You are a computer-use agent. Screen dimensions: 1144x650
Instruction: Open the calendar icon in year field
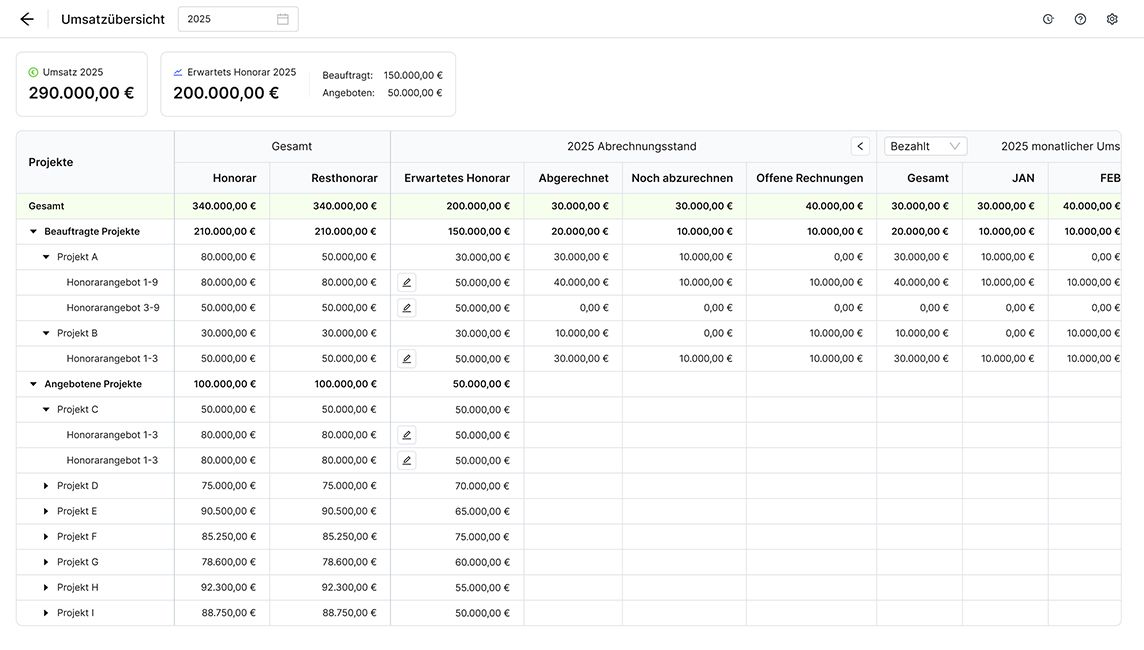click(283, 19)
